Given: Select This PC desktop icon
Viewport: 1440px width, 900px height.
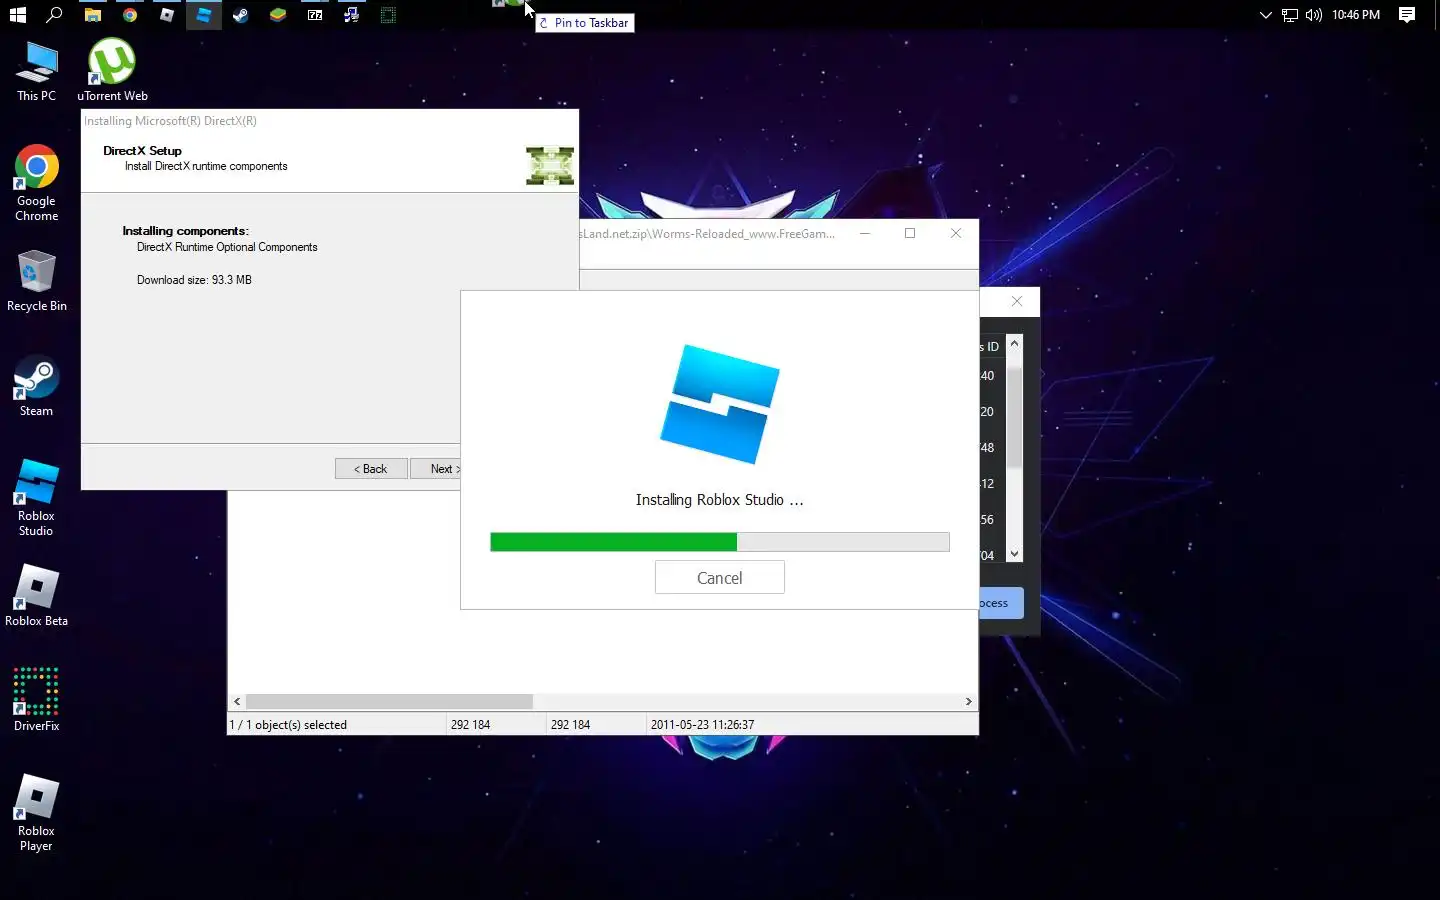Looking at the screenshot, I should (37, 72).
